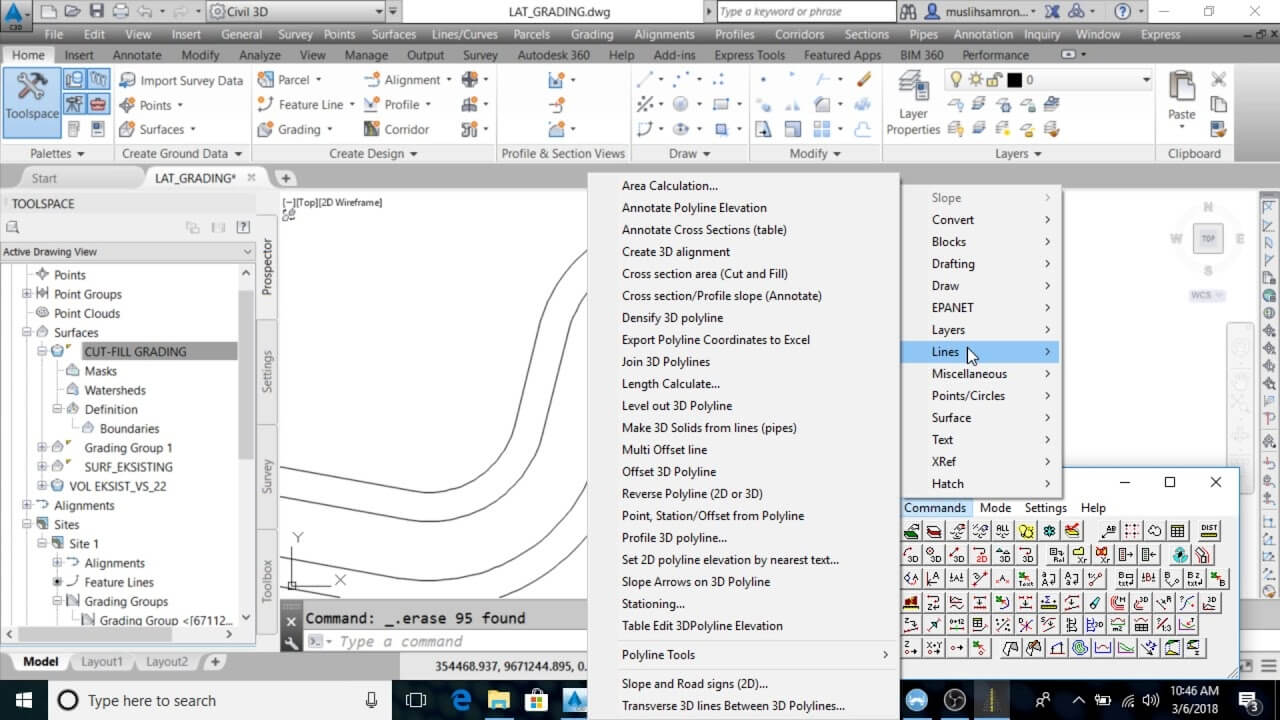Open the Mode menu in floating toolbar

pos(995,507)
